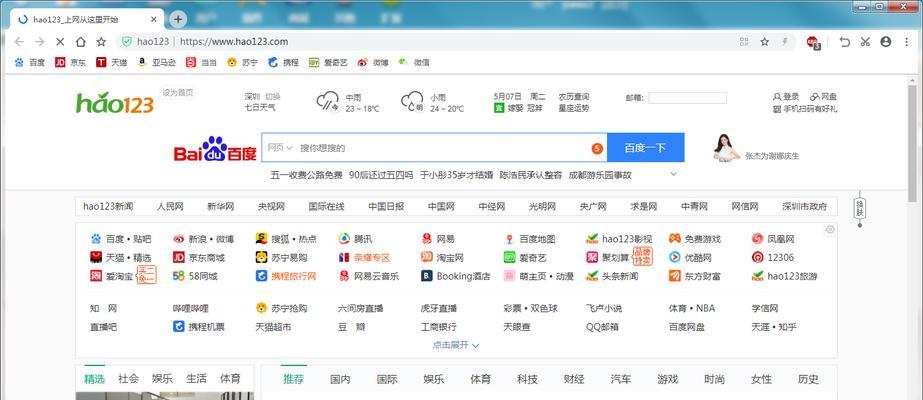This screenshot has height=400, width=923.
Task: Open the 爱奇艺 bookmark
Action: click(328, 62)
